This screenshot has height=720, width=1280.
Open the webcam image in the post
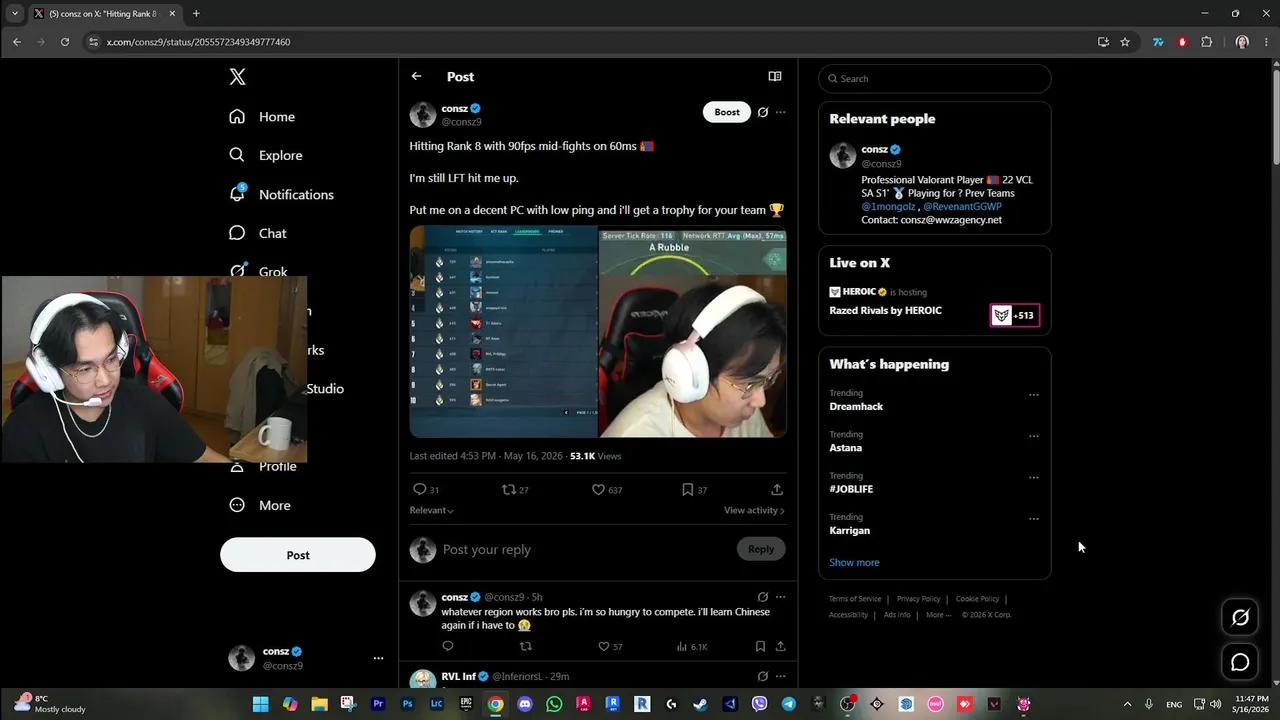tap(693, 332)
